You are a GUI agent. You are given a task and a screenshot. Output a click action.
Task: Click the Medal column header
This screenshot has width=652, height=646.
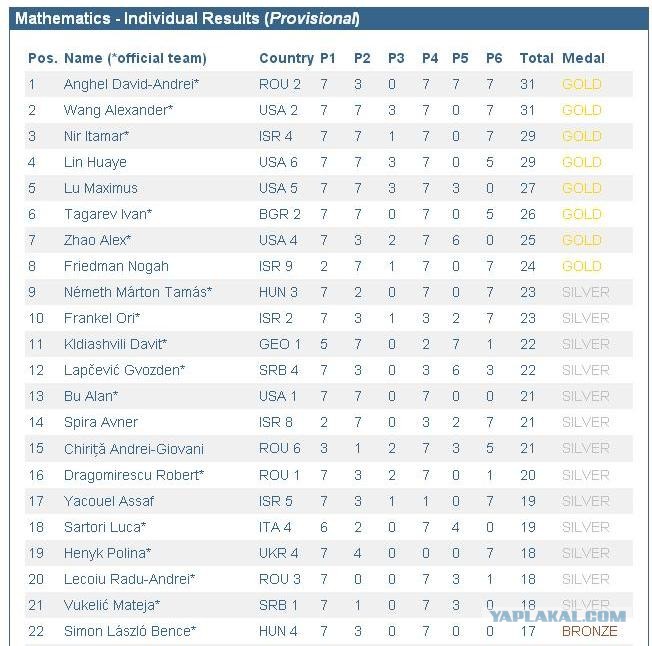[583, 58]
